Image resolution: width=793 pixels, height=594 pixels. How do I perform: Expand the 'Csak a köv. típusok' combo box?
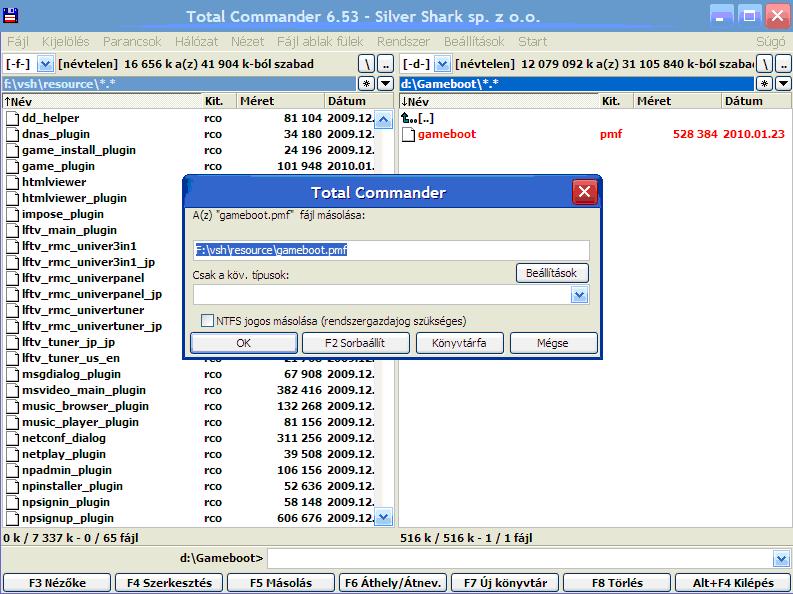(x=579, y=295)
